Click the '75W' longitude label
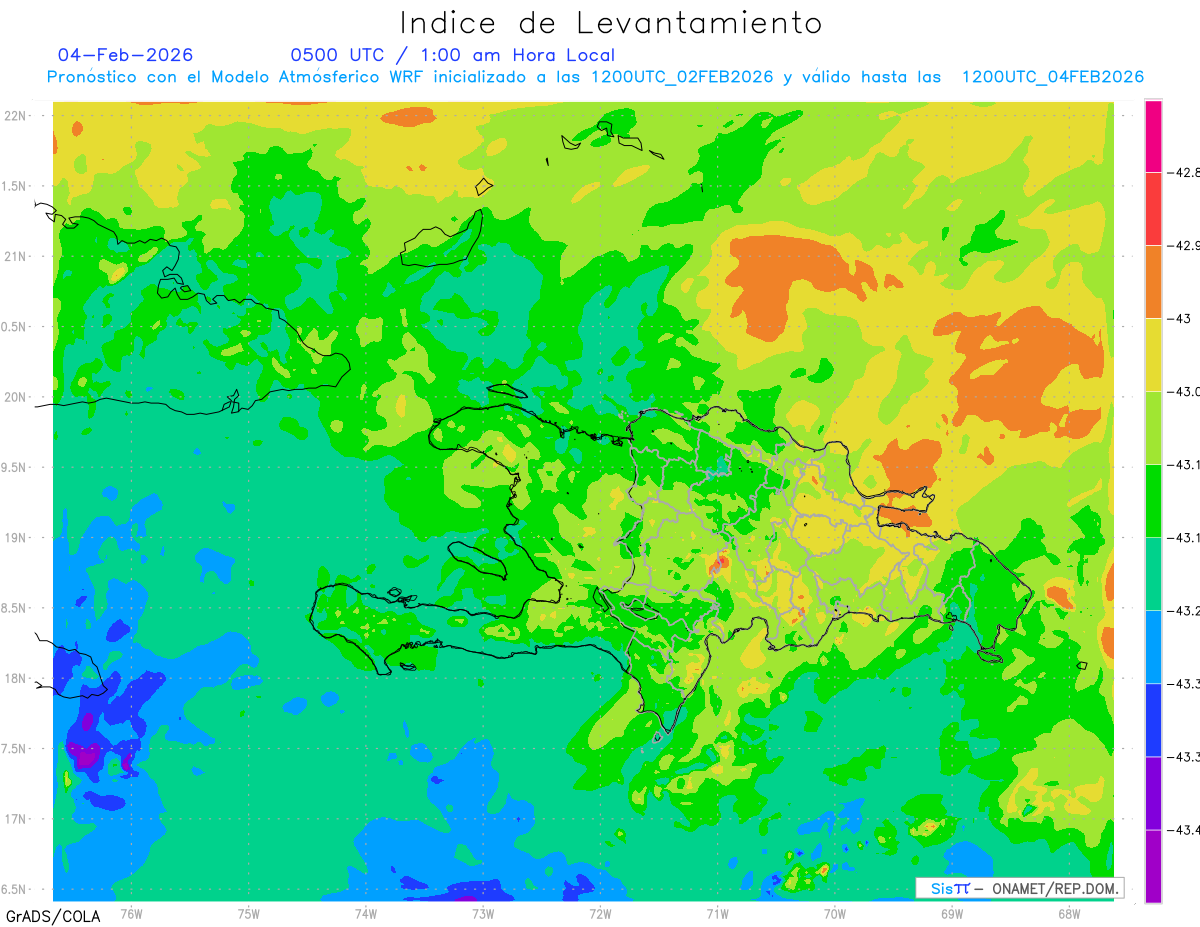Screen dimensions: 1200x927 tap(248, 913)
